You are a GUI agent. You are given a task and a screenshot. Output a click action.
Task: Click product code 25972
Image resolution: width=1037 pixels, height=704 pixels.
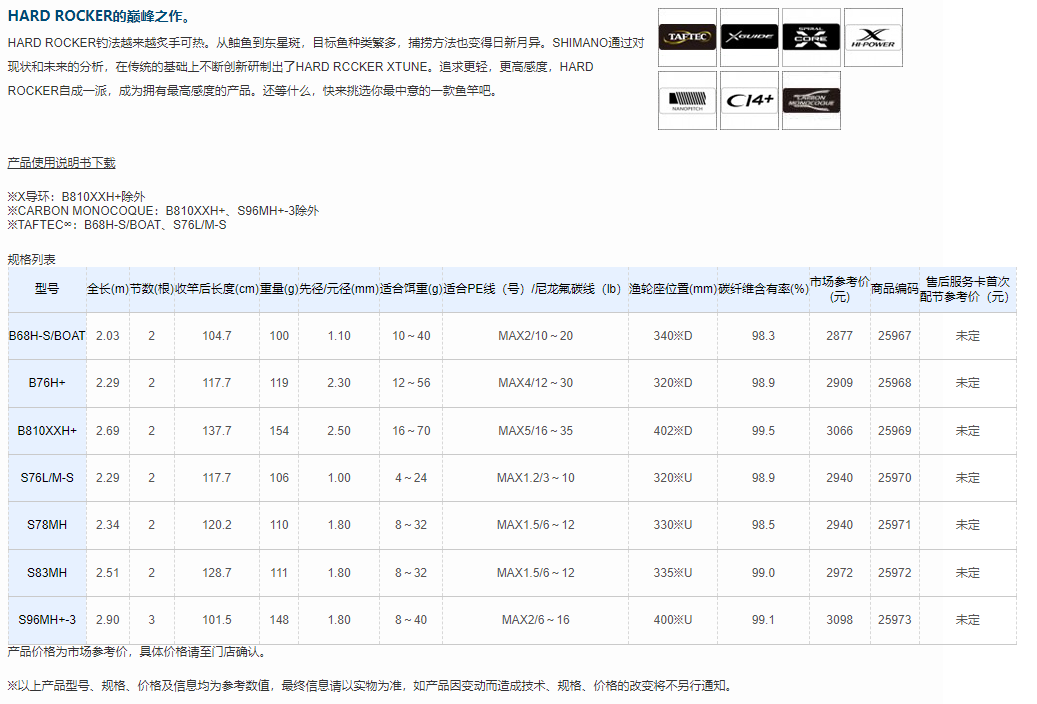pos(894,572)
